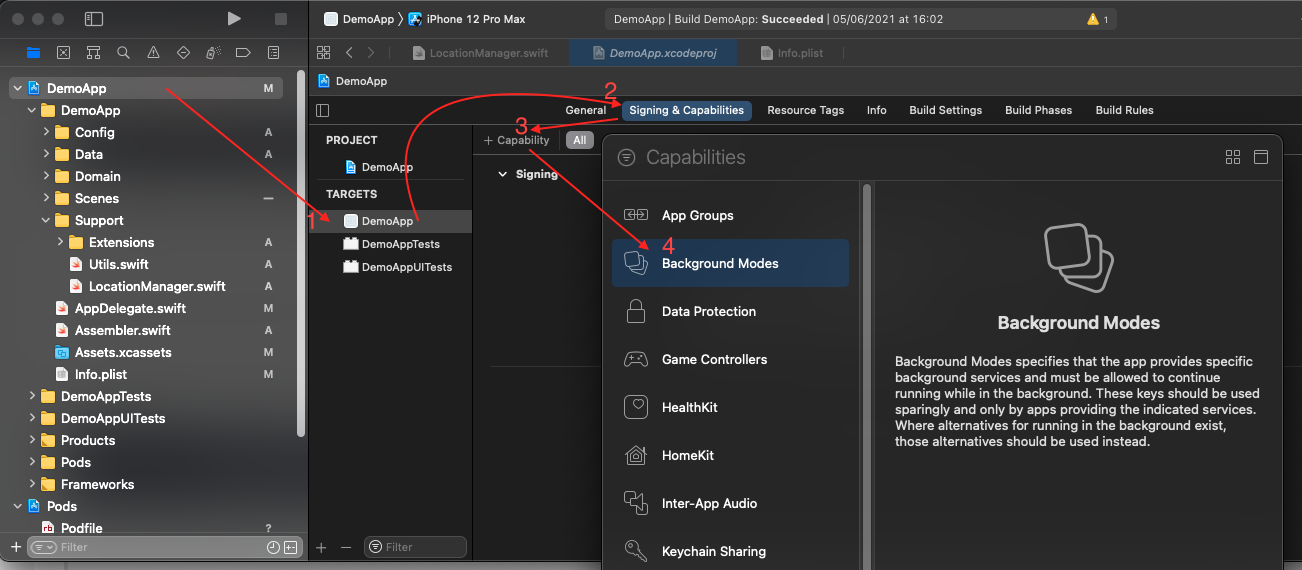The image size is (1302, 570).
Task: Open the Debug navigator spray icon
Action: (213, 53)
